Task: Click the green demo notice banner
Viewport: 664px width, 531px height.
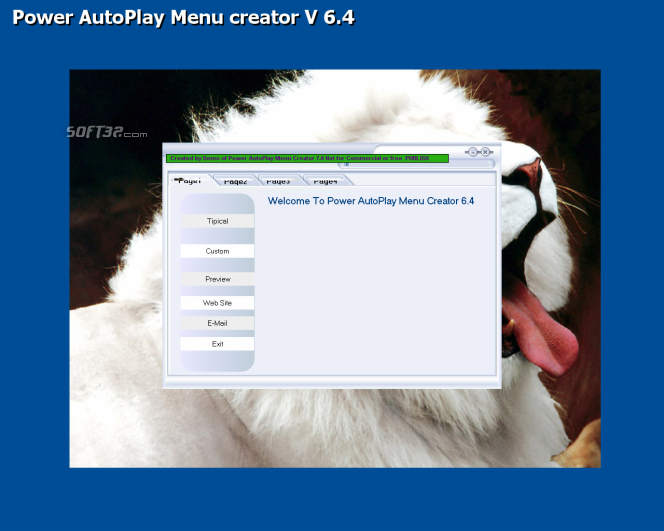Action: click(307, 158)
